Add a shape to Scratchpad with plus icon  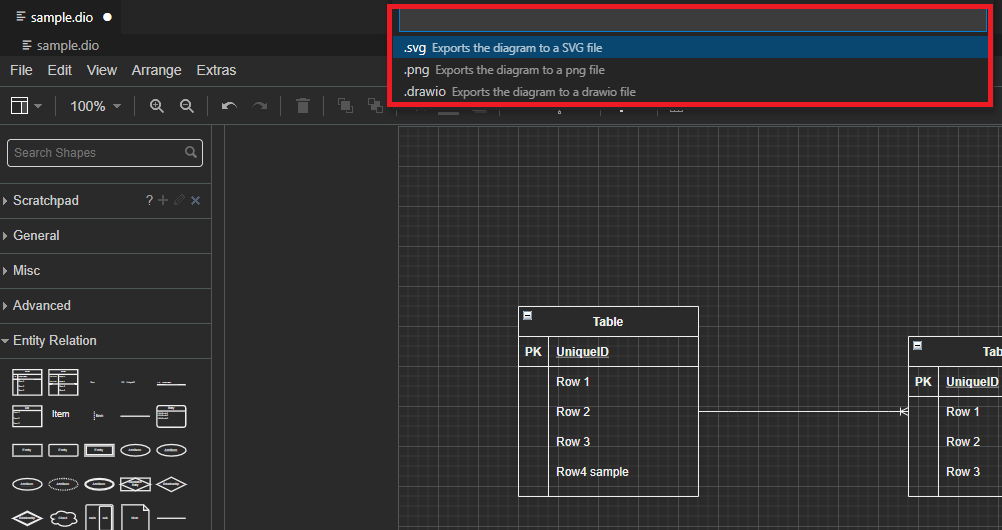pos(163,201)
